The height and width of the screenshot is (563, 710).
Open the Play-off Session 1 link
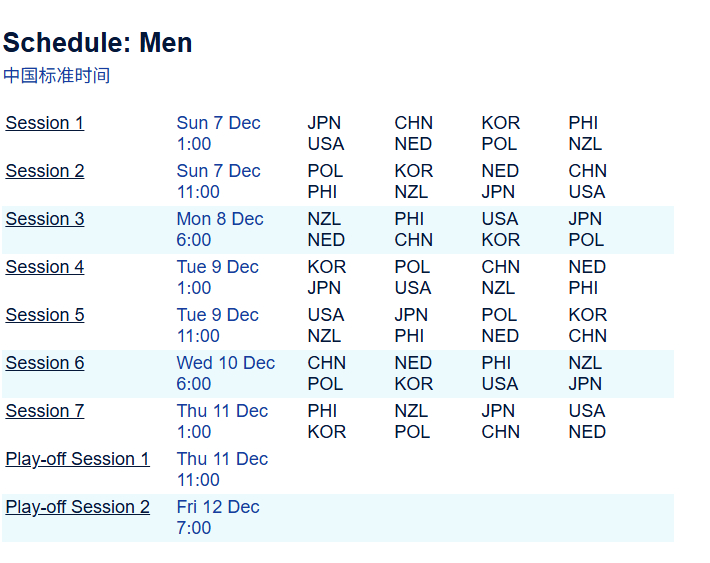tap(77, 459)
